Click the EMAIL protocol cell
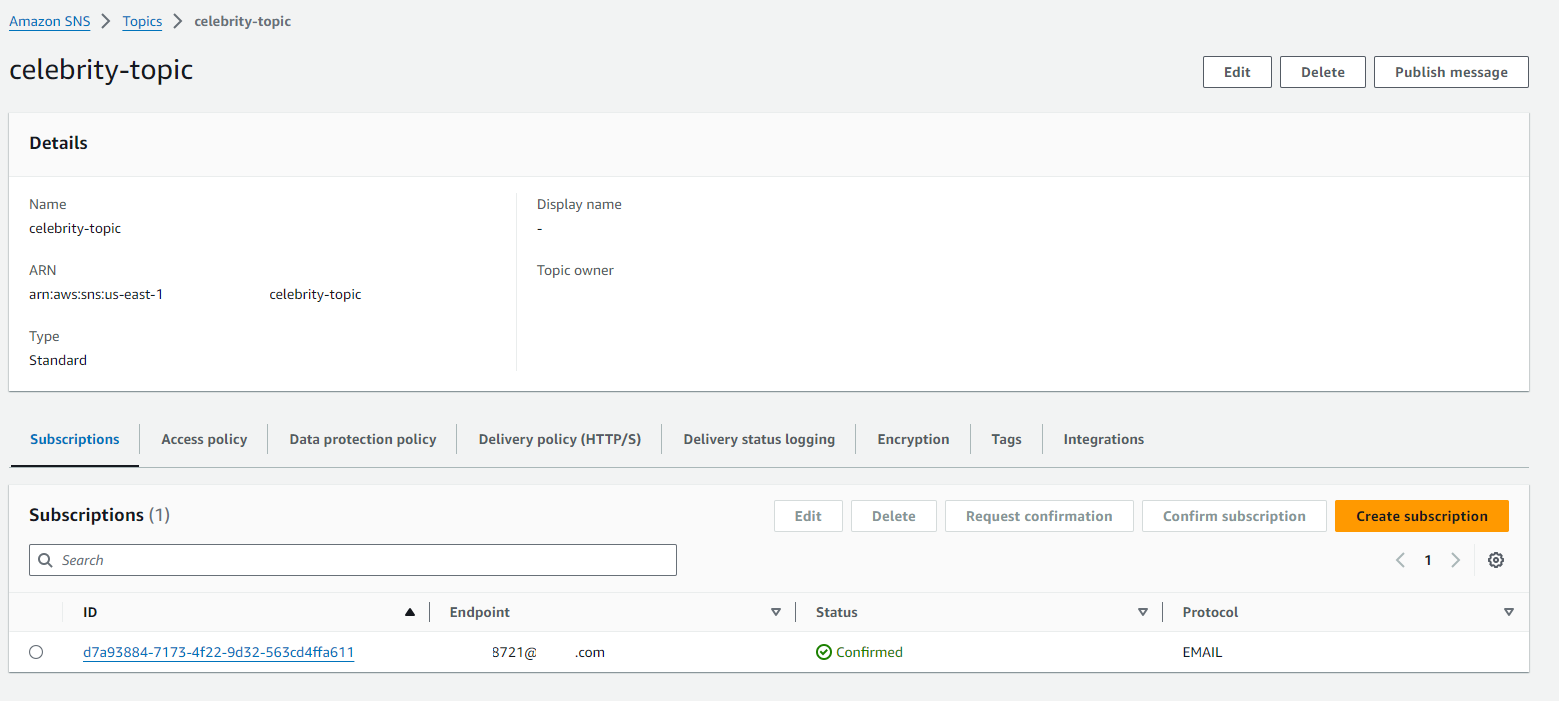Viewport: 1559px width, 701px height. [1202, 652]
